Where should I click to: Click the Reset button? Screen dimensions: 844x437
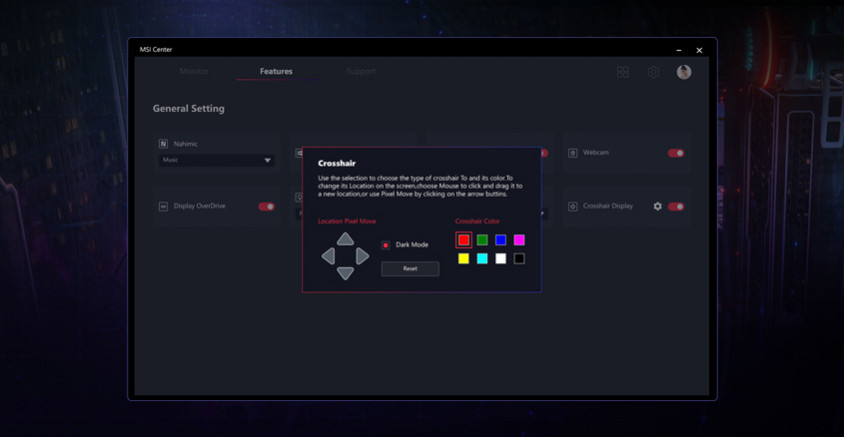(410, 269)
